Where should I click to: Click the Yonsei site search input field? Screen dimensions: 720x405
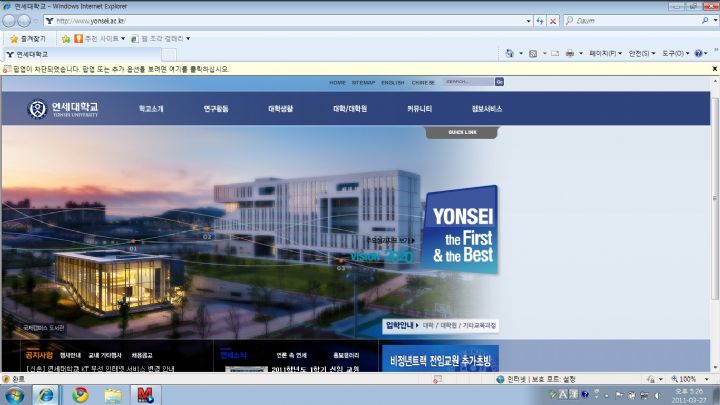click(468, 82)
